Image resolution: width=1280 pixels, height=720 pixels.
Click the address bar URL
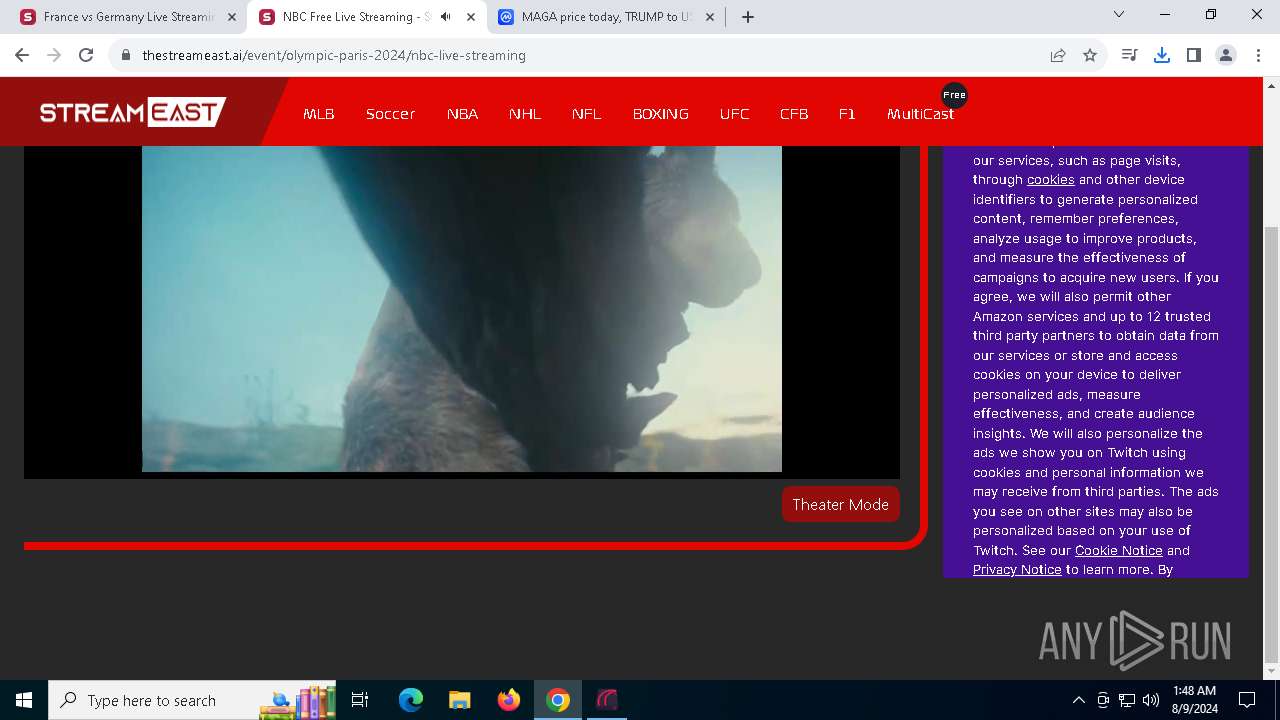pyautogui.click(x=334, y=55)
